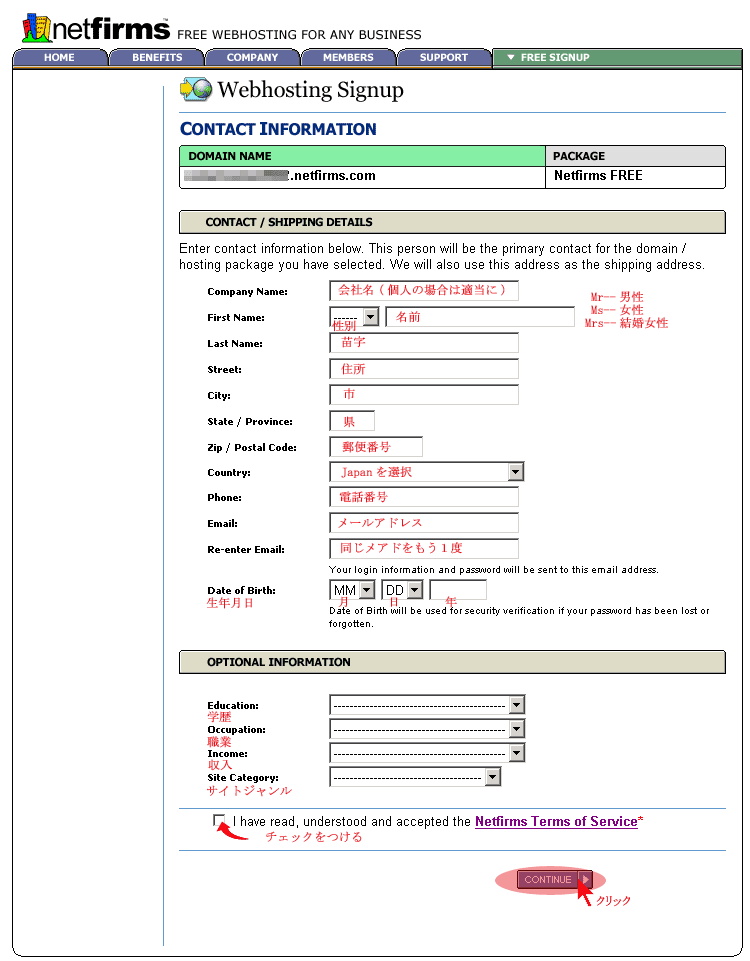
Task: Open the birth day DD dropdown
Action: [403, 590]
